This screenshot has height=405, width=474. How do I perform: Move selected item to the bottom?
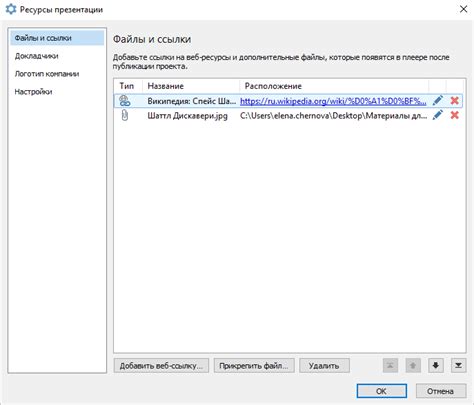(458, 366)
